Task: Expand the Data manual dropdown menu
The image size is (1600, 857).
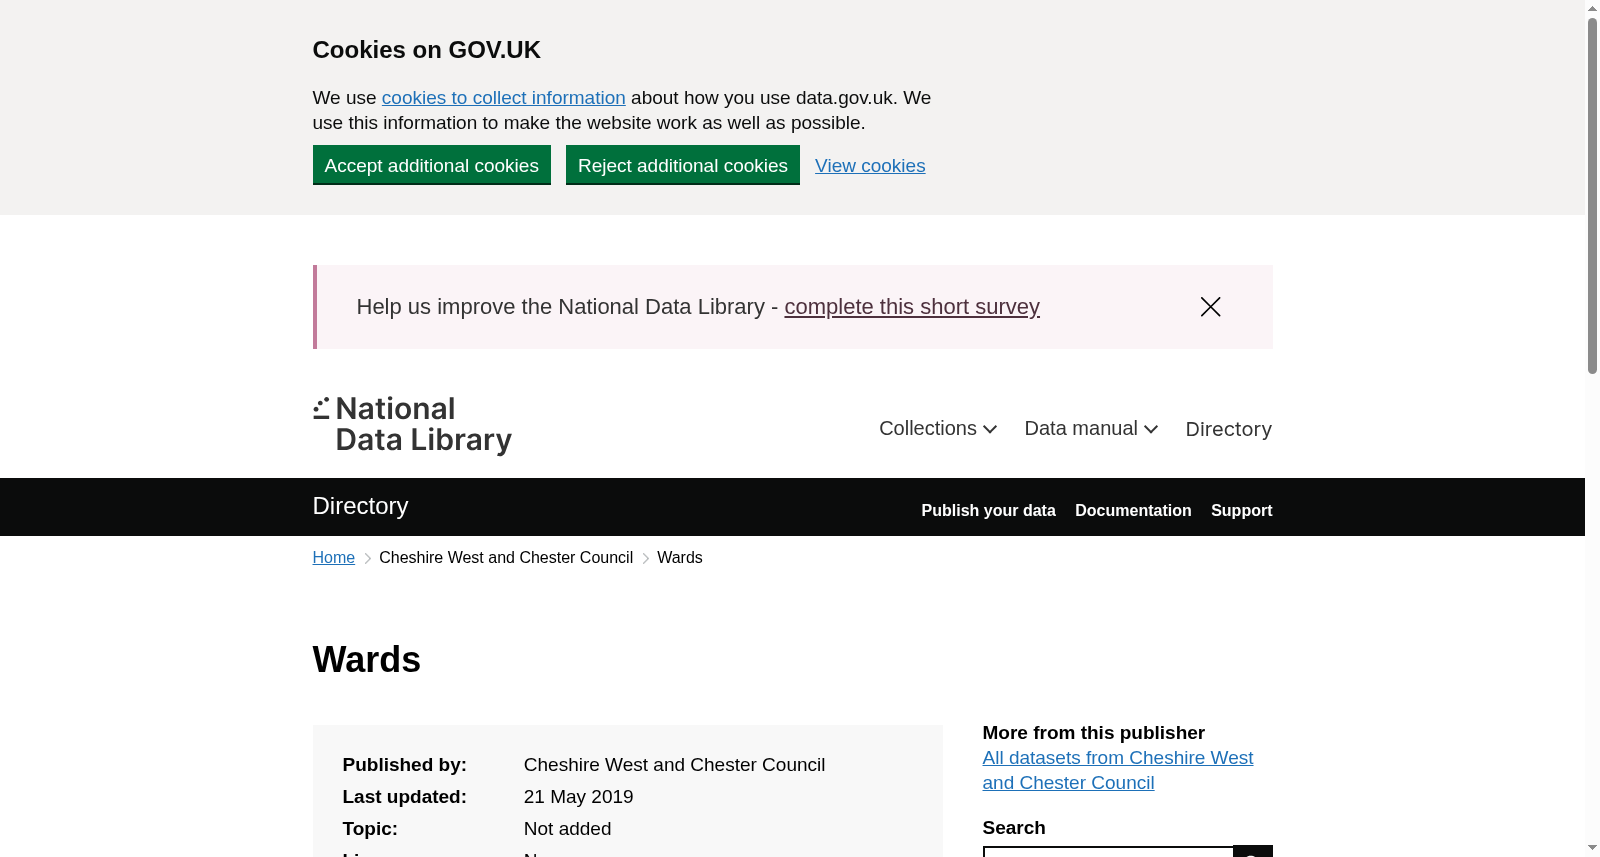Action: point(1091,429)
